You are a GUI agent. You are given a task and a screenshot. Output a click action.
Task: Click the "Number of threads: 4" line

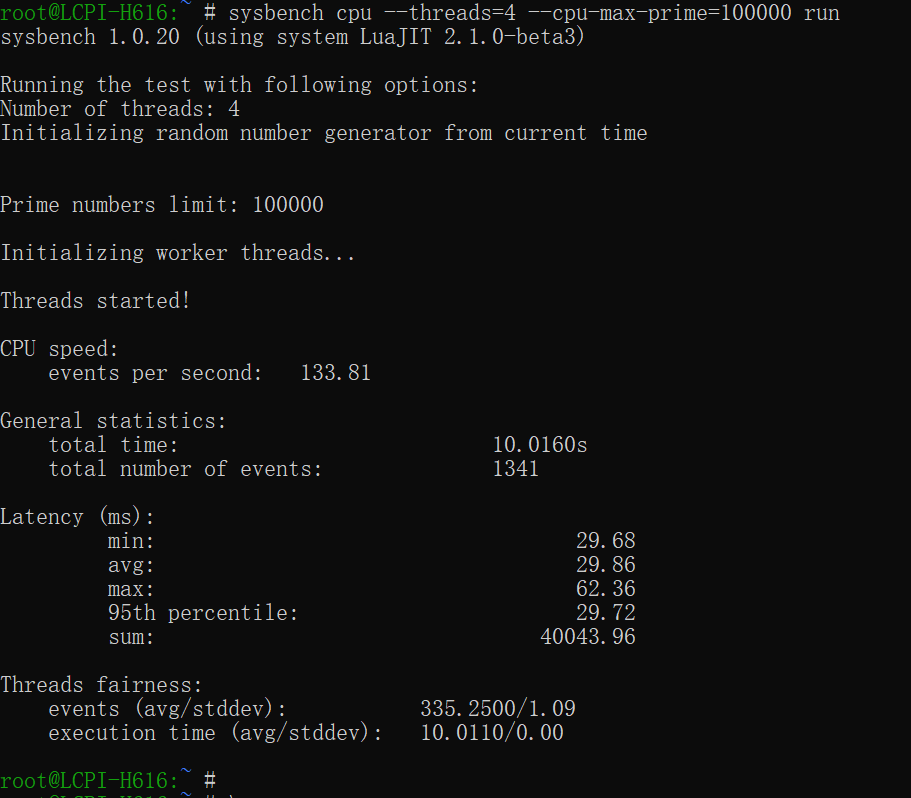tap(120, 109)
